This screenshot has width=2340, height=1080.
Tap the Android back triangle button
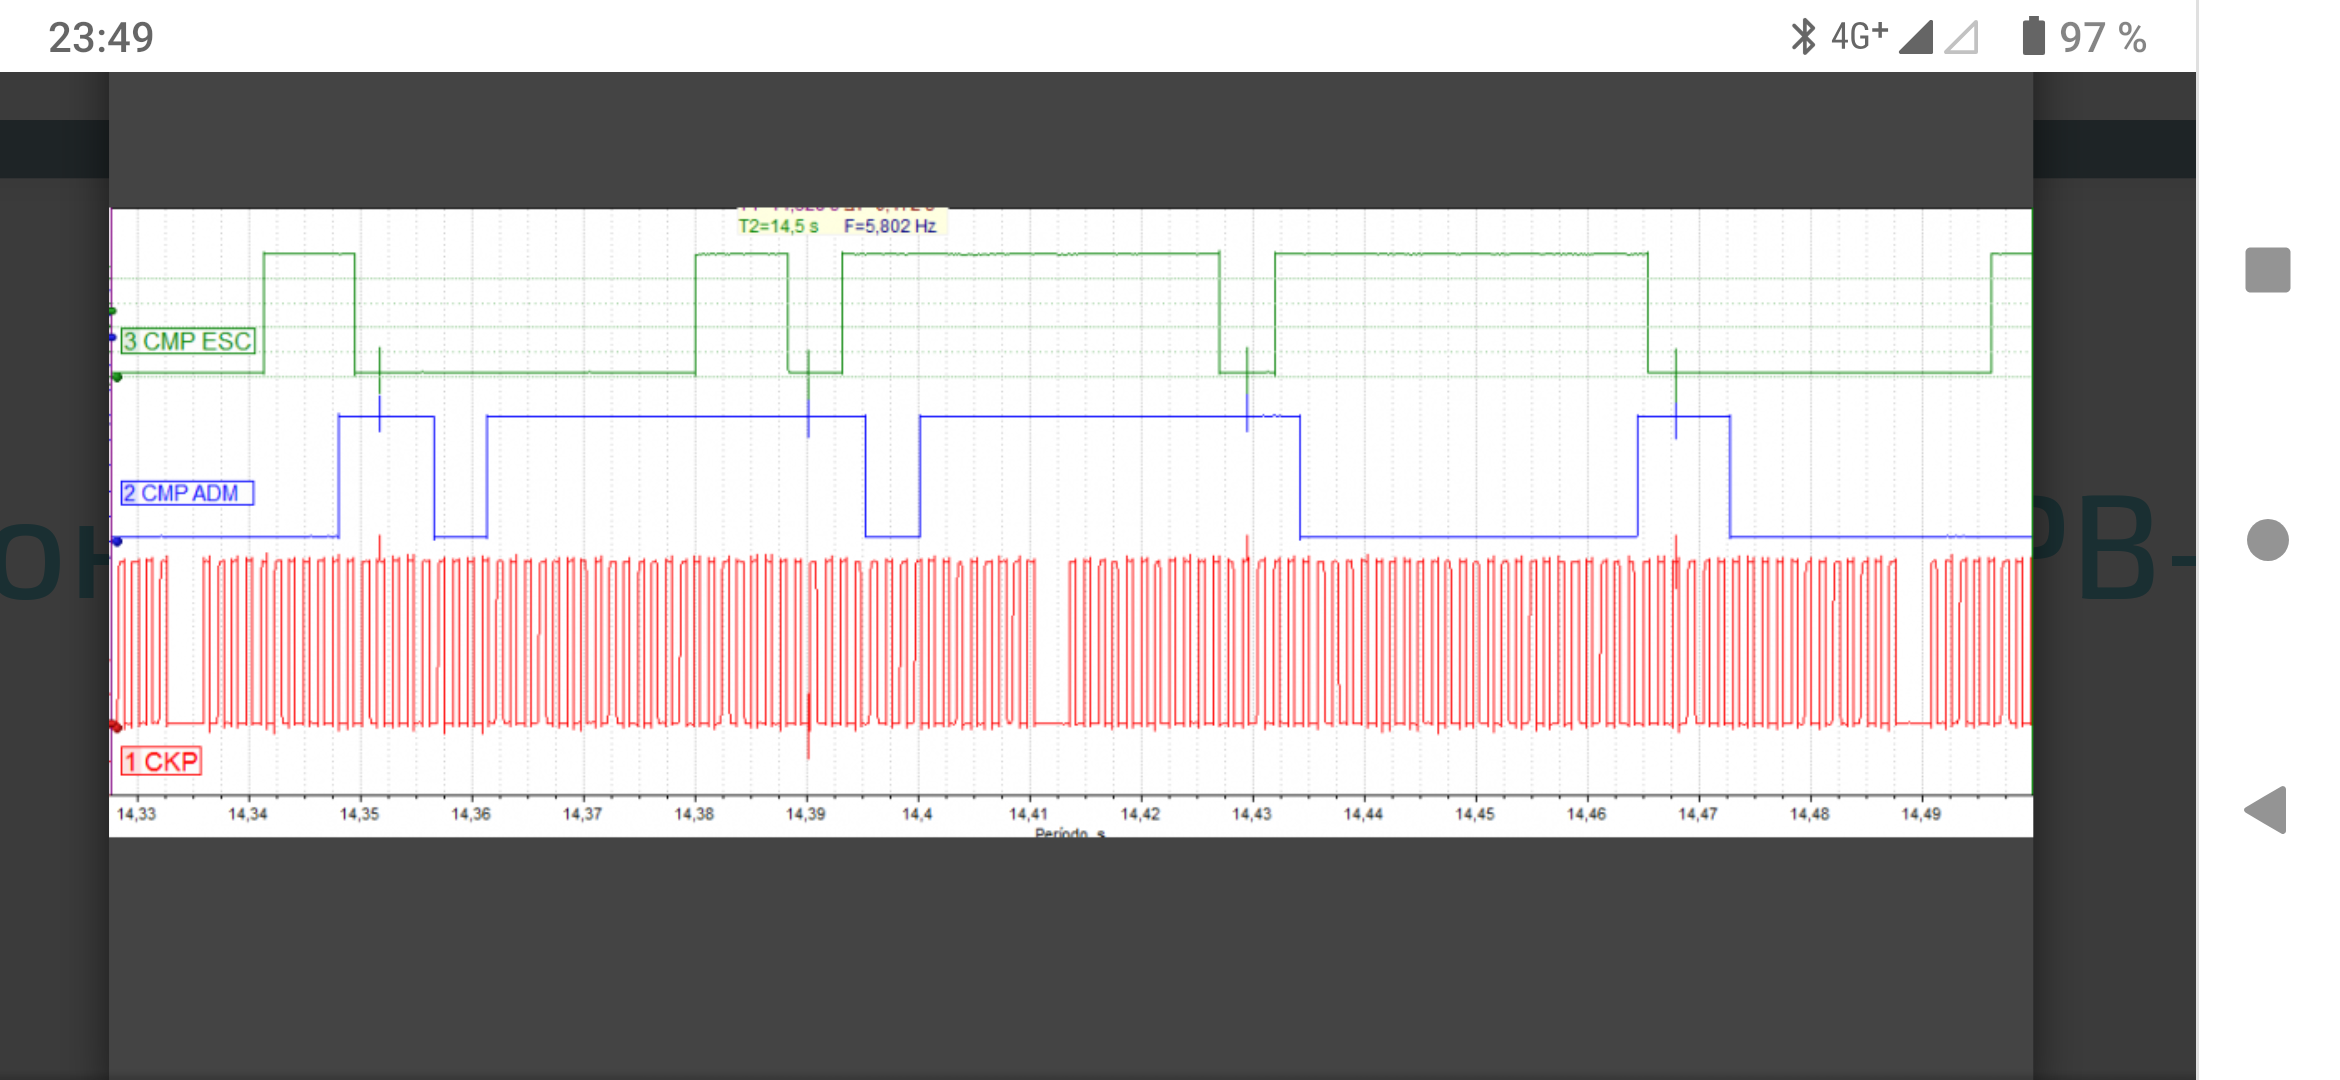(x=2266, y=810)
